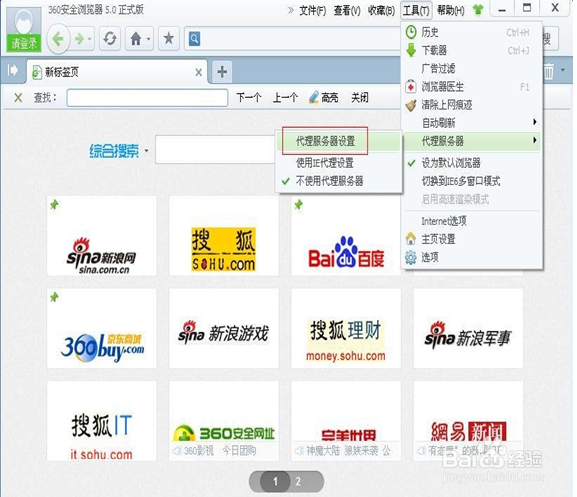Click the 综合搜索 search input box
This screenshot has width=577, height=497.
point(216,150)
